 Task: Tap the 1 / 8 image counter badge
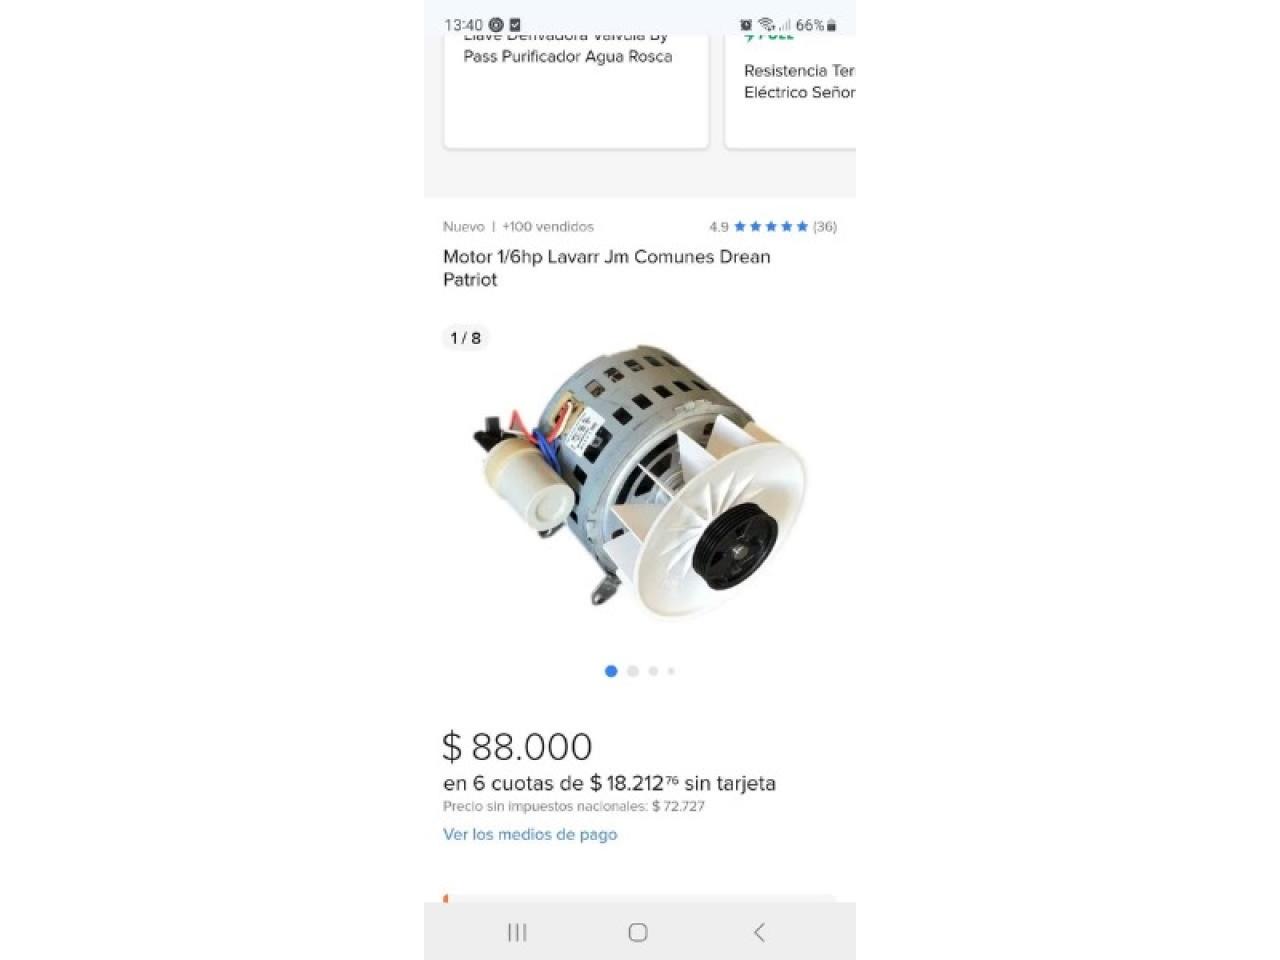(466, 338)
